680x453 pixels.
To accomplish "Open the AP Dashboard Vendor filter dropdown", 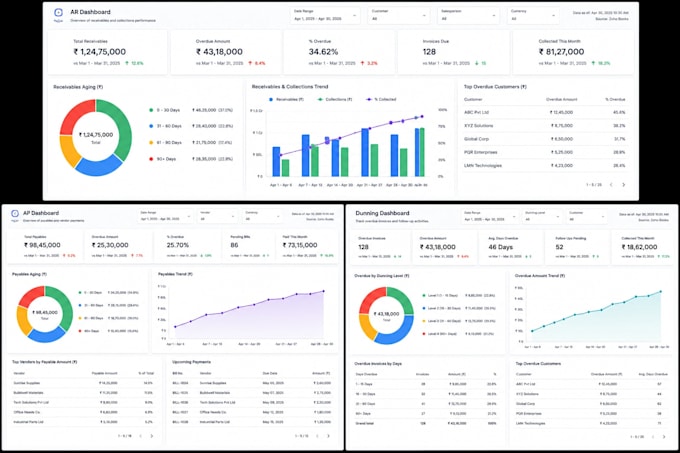I will click(217, 215).
